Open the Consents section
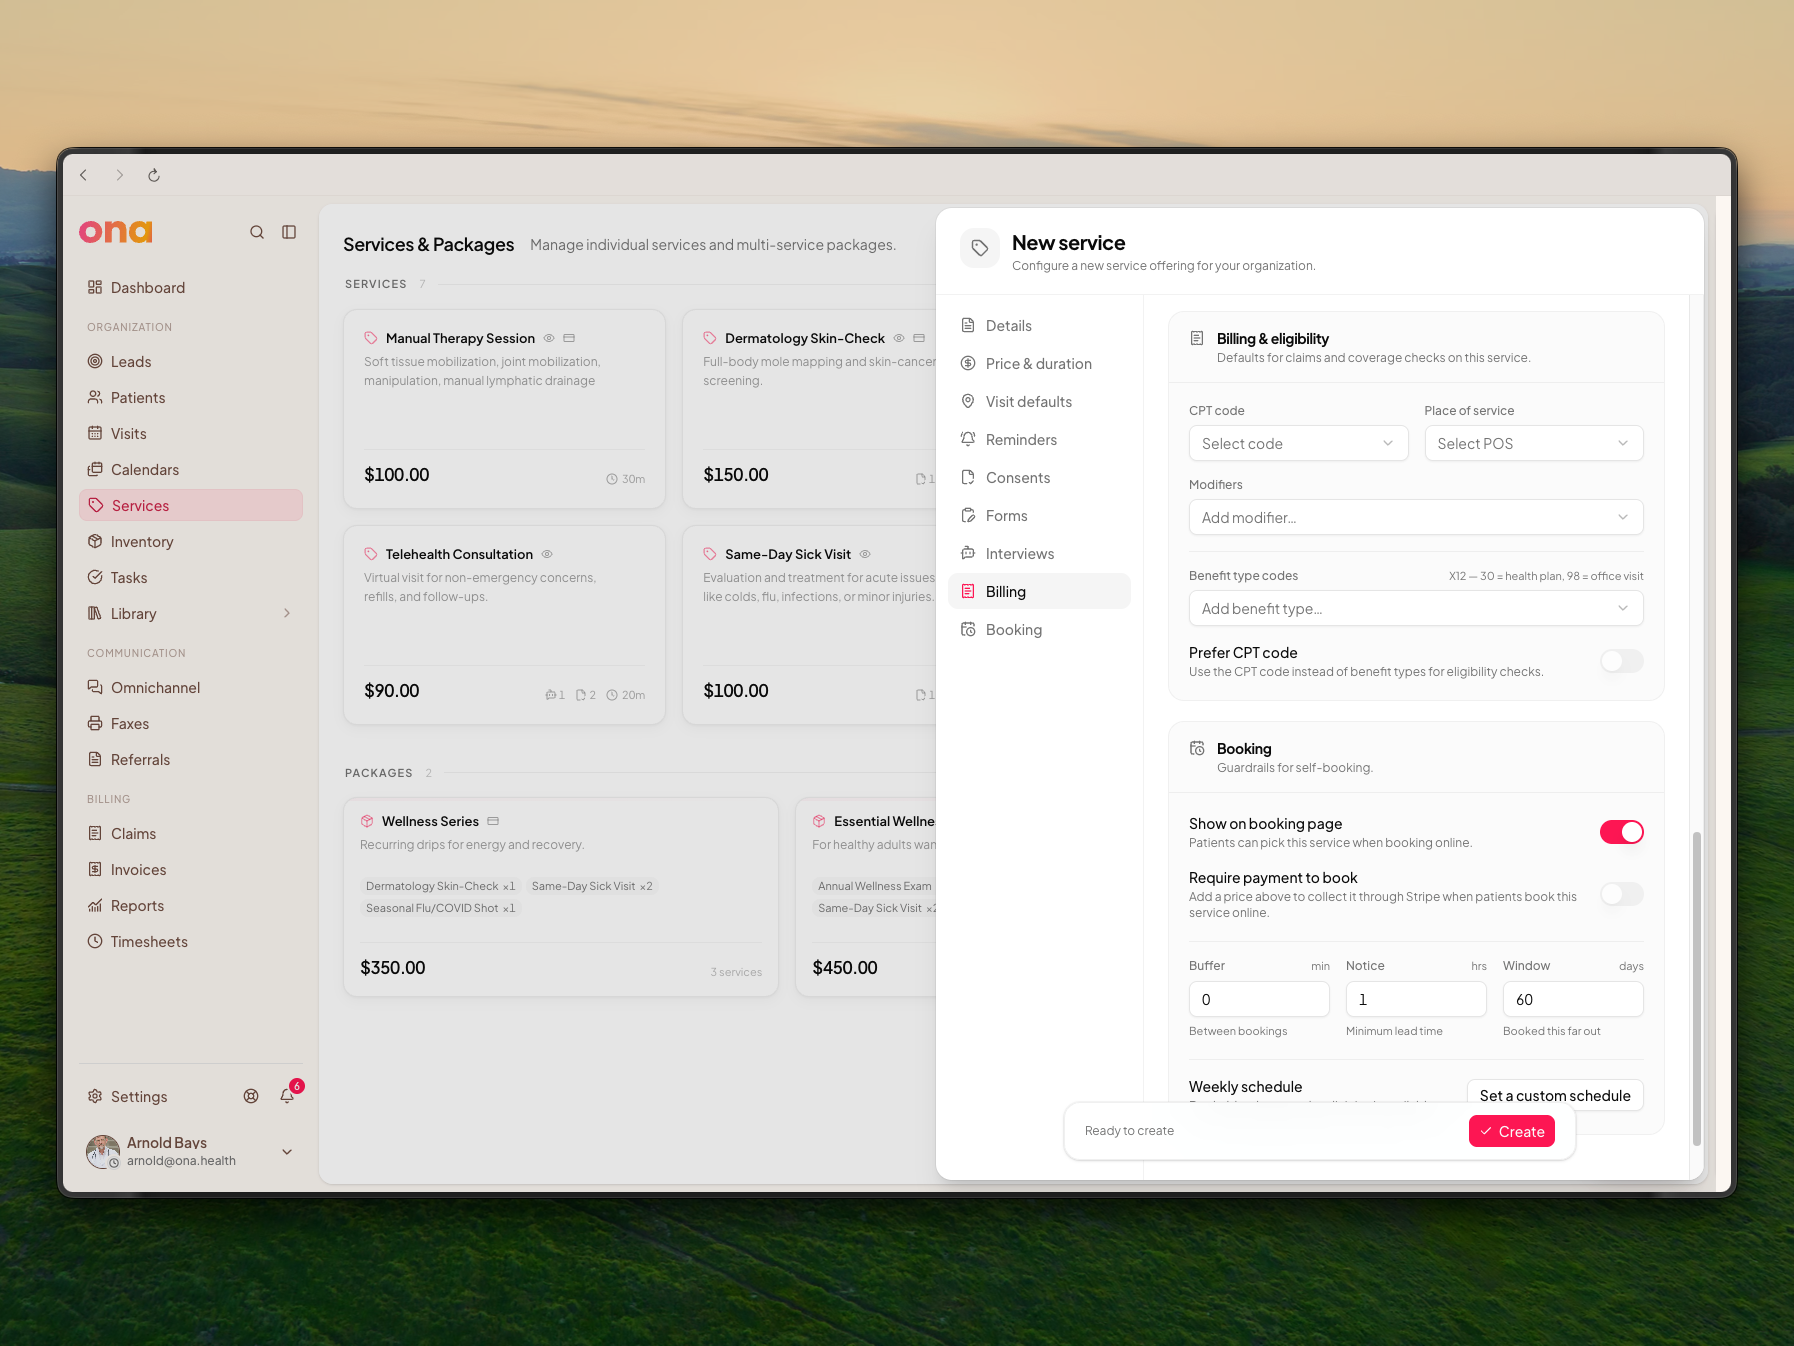 point(1039,477)
